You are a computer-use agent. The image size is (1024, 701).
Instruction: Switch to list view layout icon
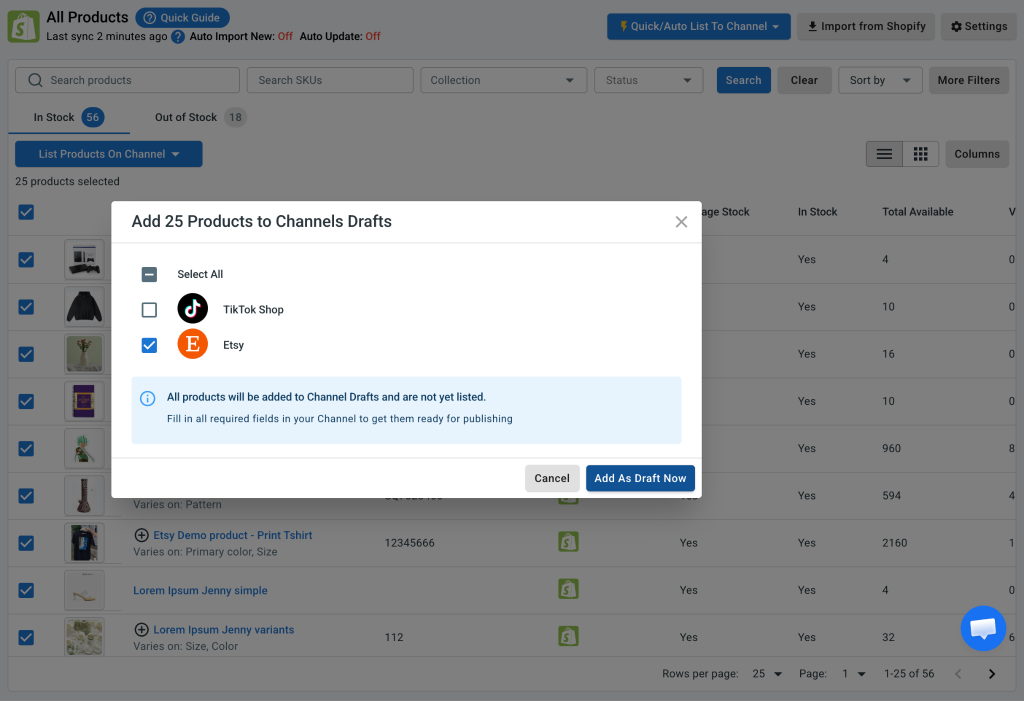[884, 154]
